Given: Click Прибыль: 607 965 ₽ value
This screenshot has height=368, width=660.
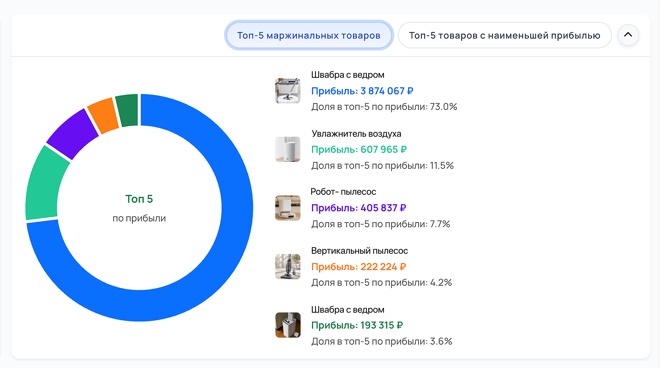Looking at the screenshot, I should pyautogui.click(x=359, y=149).
